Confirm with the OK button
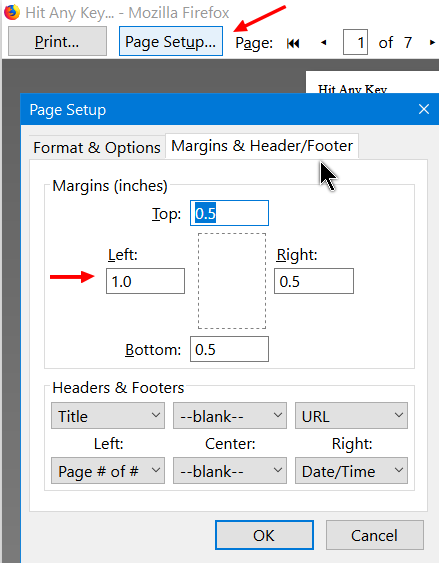Screen dimensions: 439x563 point(265,535)
